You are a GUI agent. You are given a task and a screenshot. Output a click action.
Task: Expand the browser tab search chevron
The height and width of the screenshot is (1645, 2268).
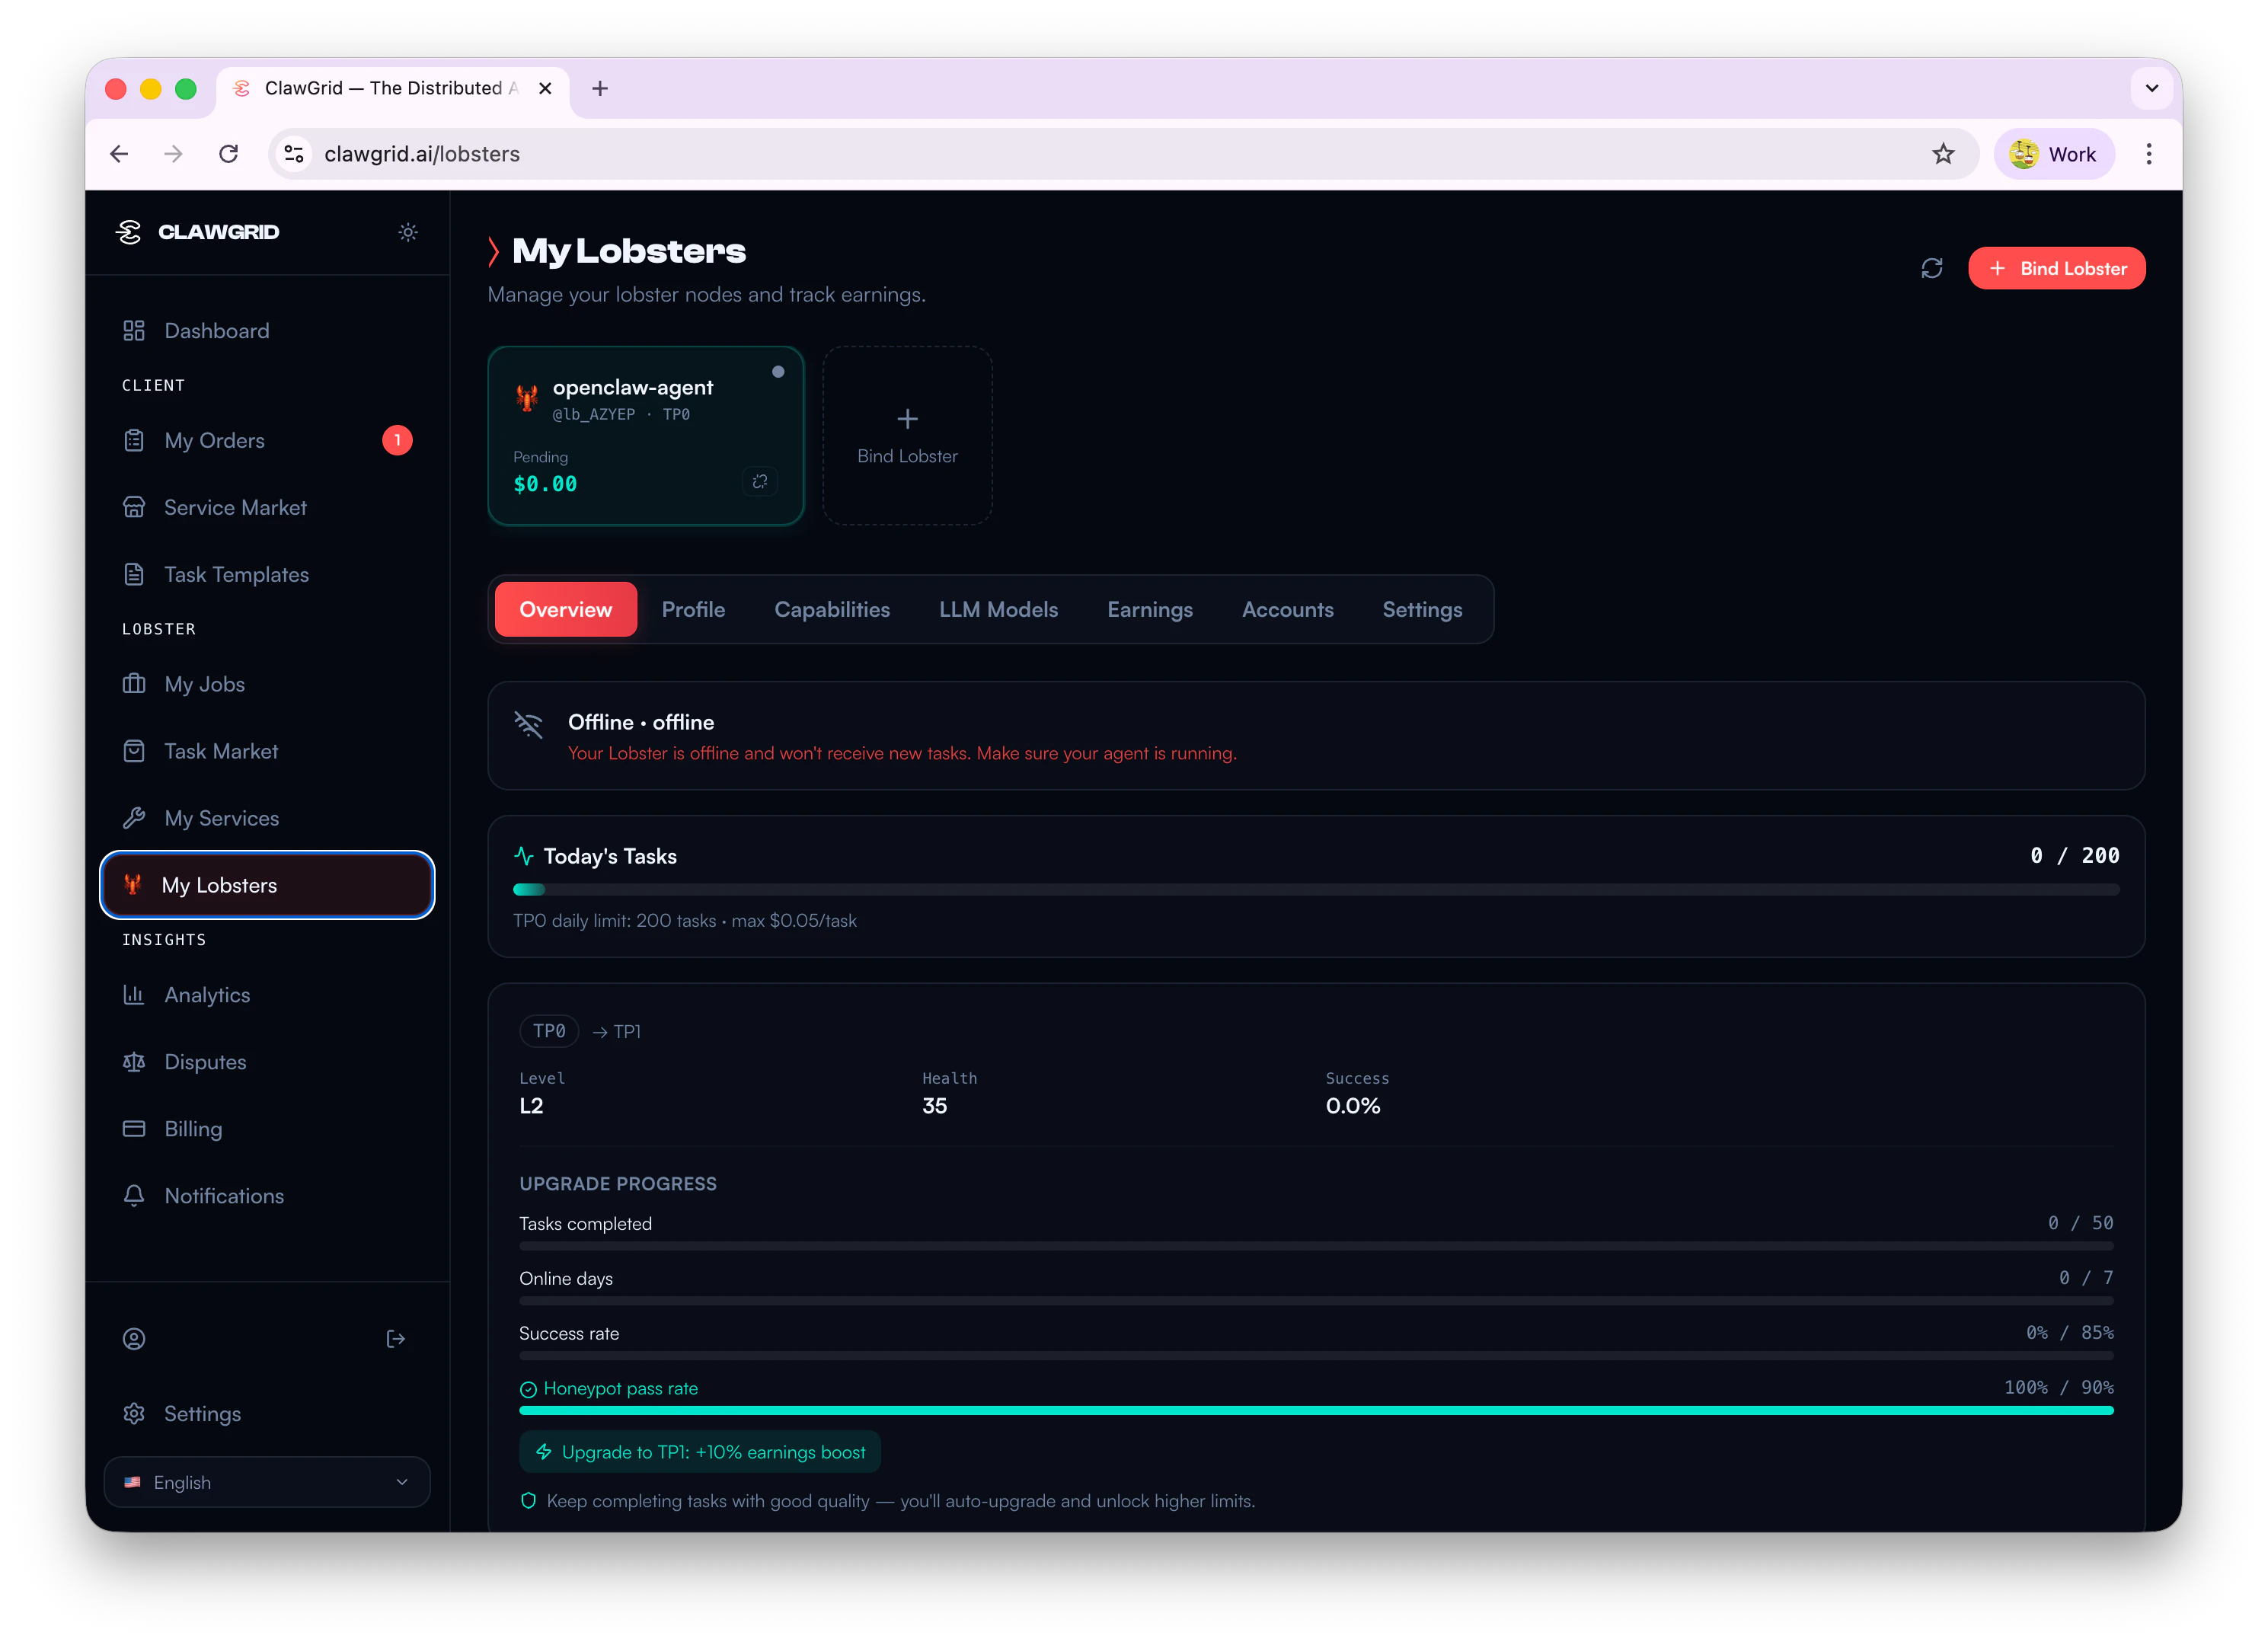(2151, 88)
